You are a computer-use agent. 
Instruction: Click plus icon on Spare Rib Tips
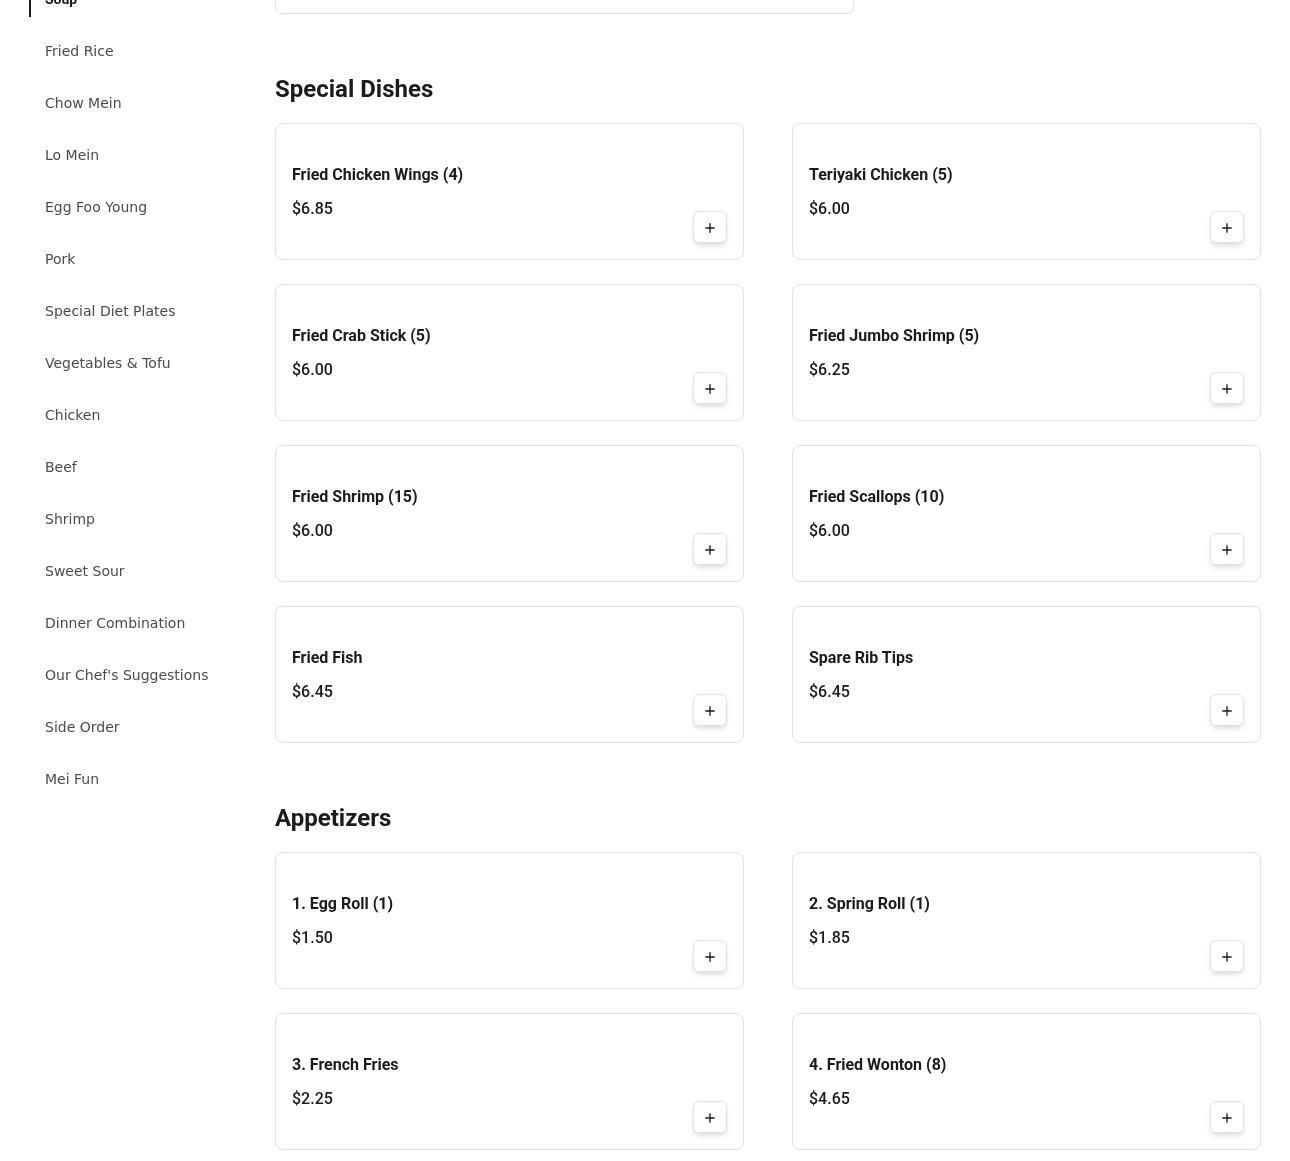coord(1227,711)
